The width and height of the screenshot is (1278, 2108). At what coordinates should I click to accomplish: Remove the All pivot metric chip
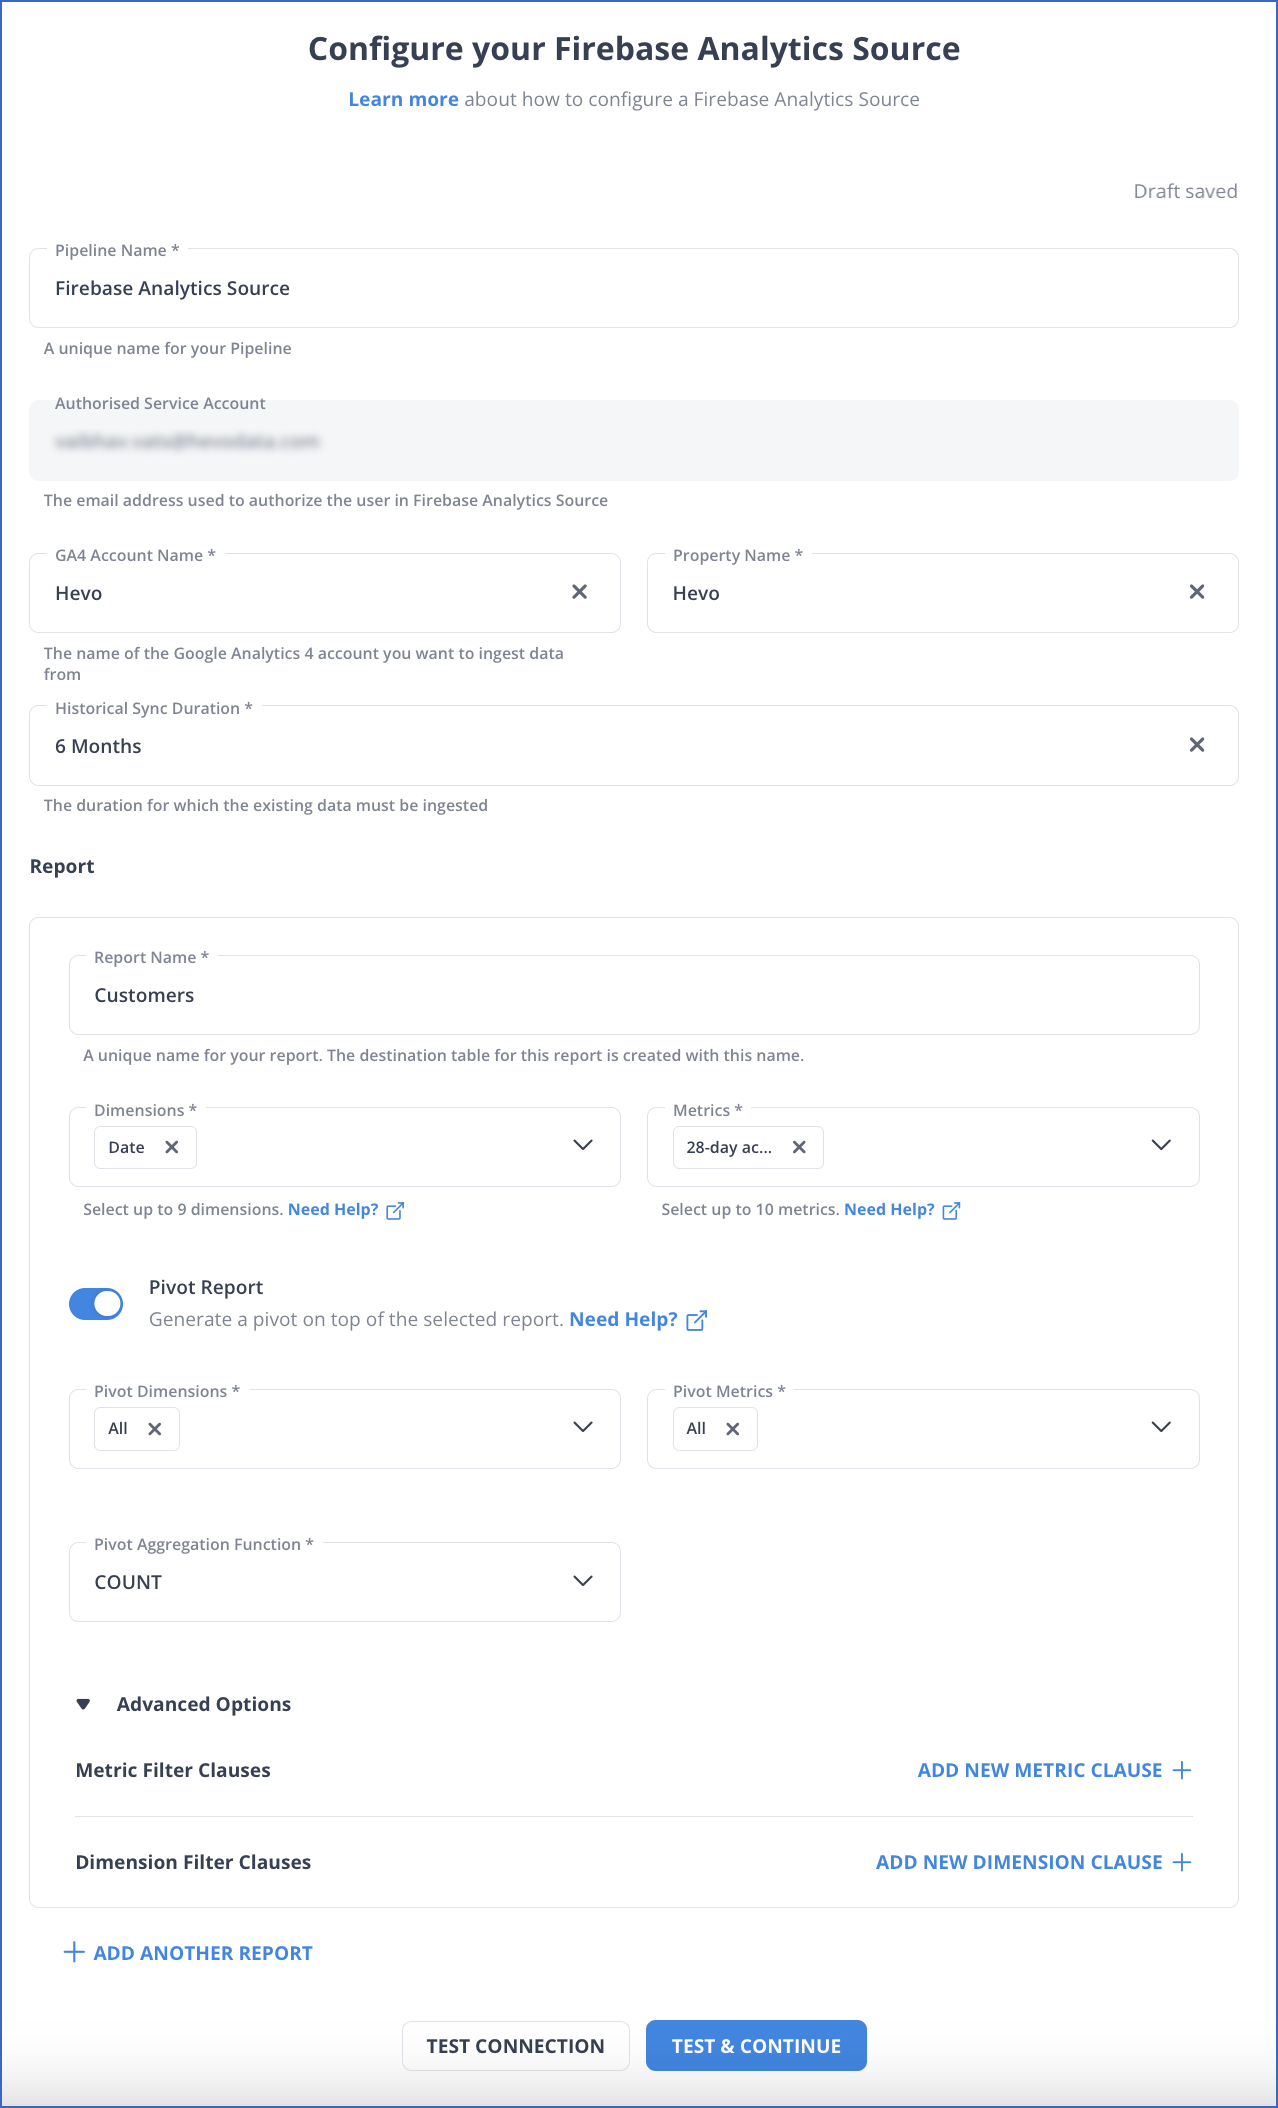(733, 1429)
